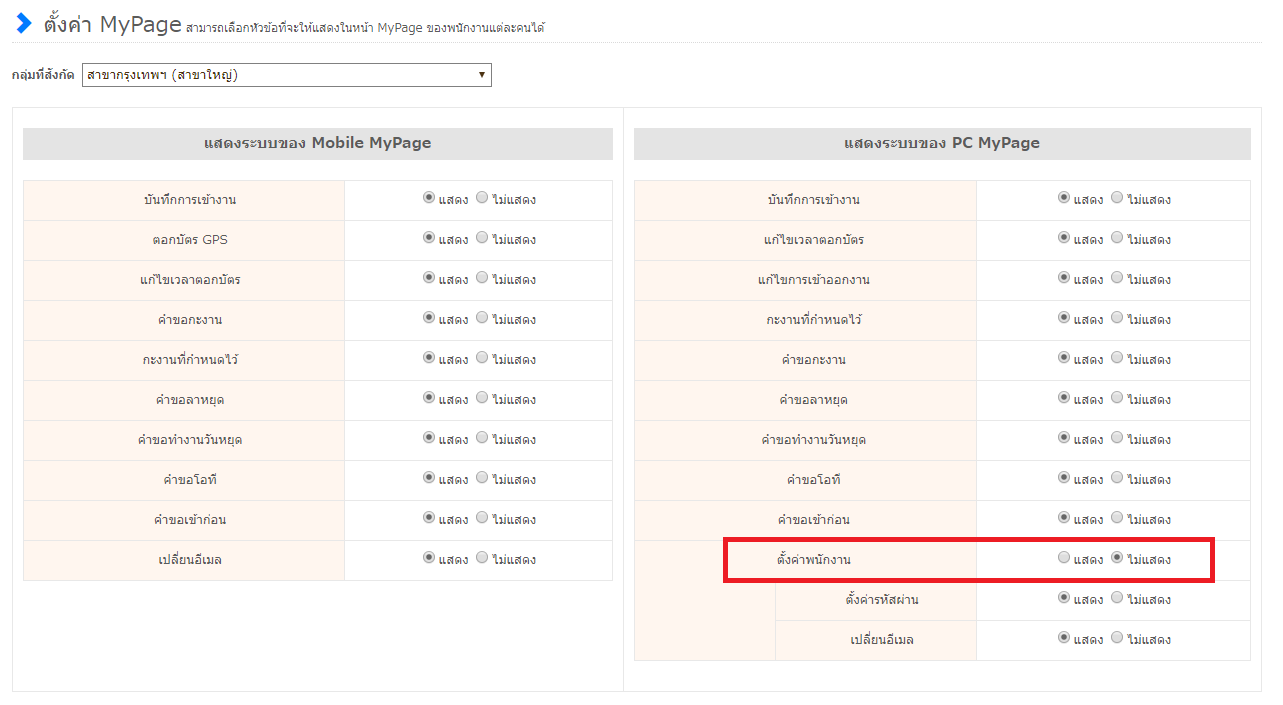
Task: Pick ไม่แสดง for Mobile คำขอเข้าก่อน
Action: (x=482, y=518)
